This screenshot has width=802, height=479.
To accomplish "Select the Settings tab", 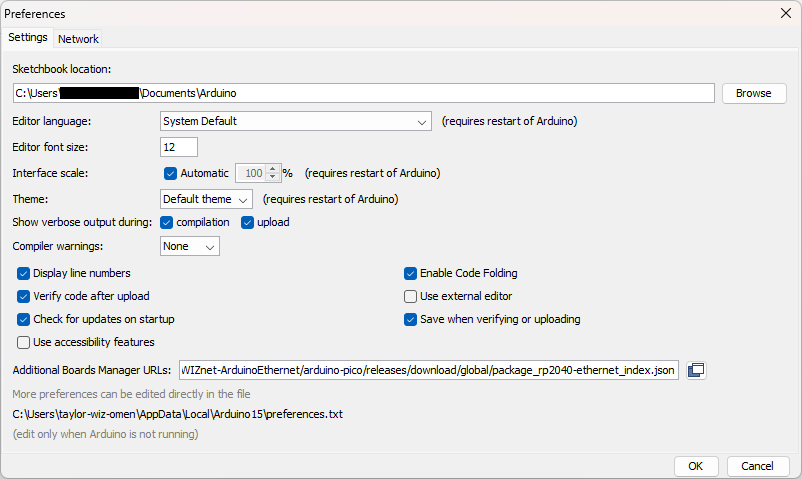I will pyautogui.click(x=28, y=37).
